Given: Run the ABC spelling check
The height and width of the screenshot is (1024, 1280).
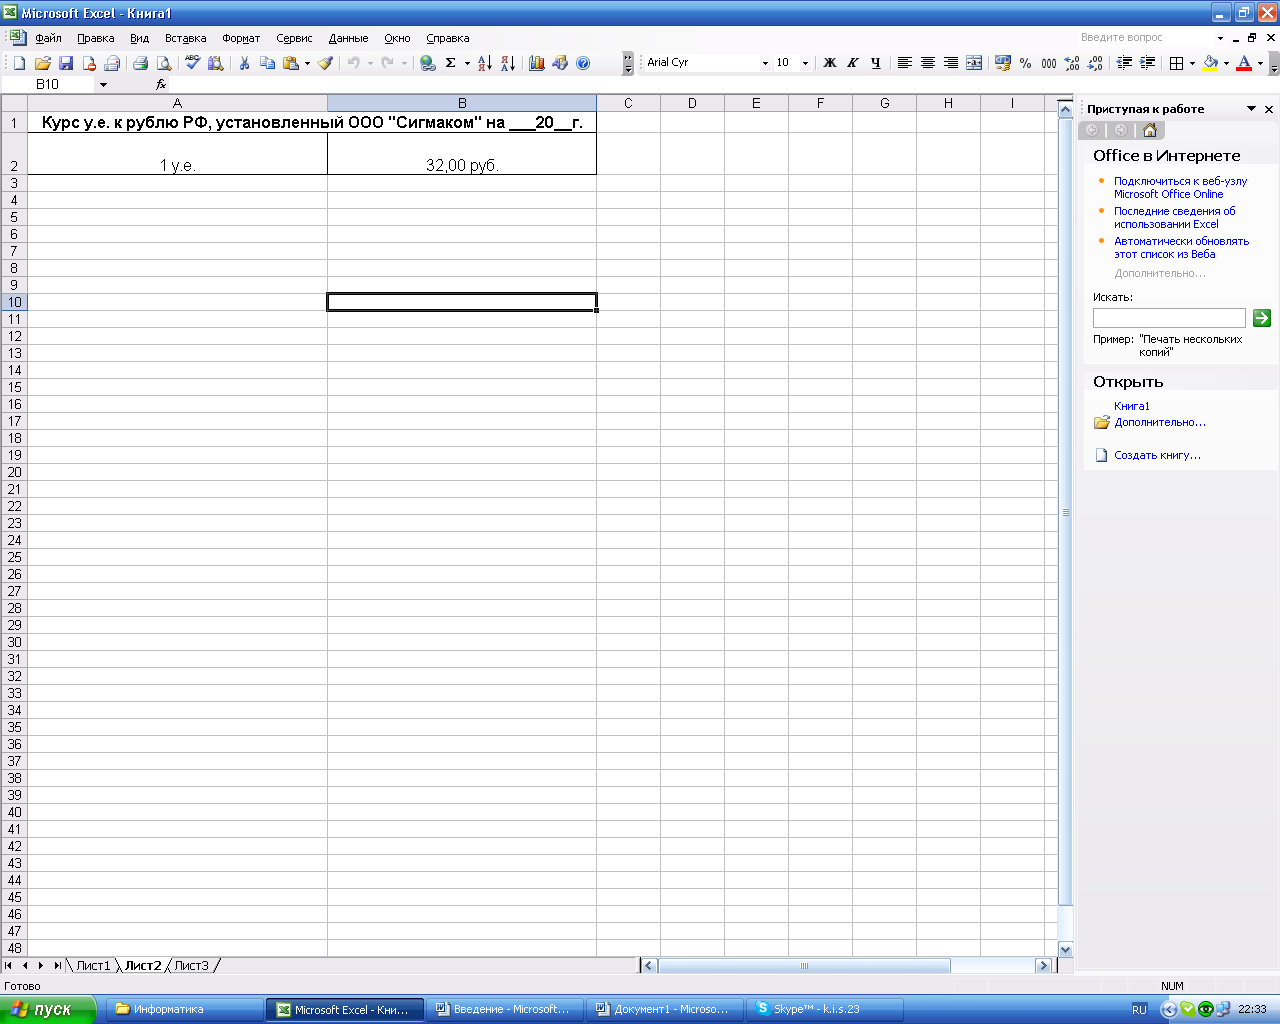Looking at the screenshot, I should click(x=193, y=63).
